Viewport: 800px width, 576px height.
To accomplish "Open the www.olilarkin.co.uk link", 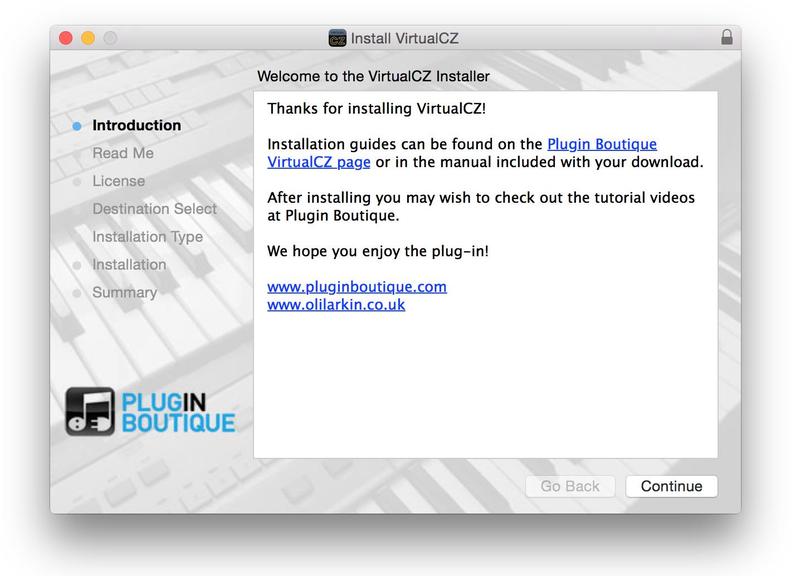I will (x=336, y=305).
